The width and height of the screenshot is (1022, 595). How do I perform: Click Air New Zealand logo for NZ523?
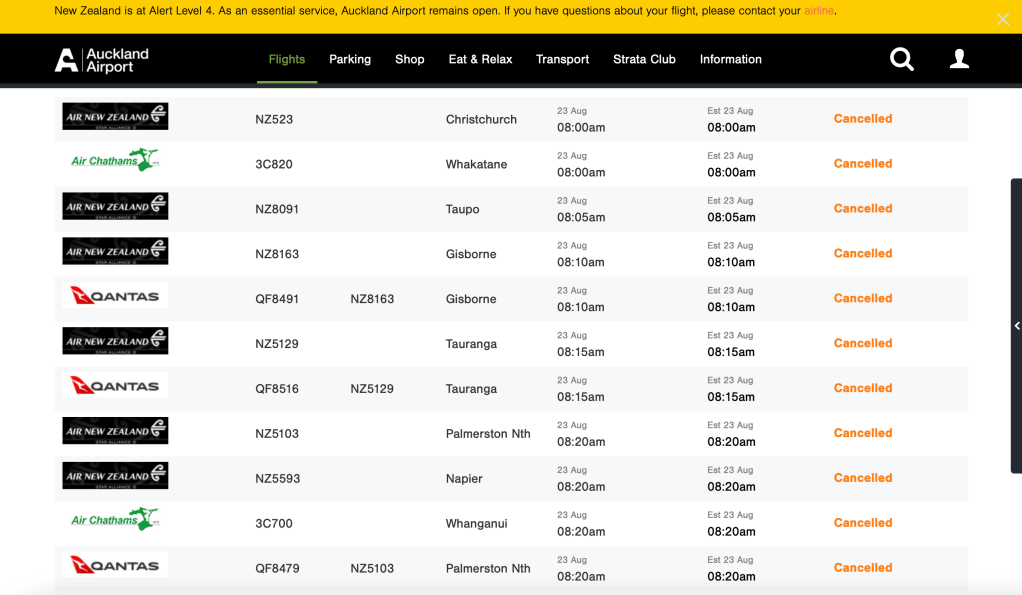(x=115, y=117)
